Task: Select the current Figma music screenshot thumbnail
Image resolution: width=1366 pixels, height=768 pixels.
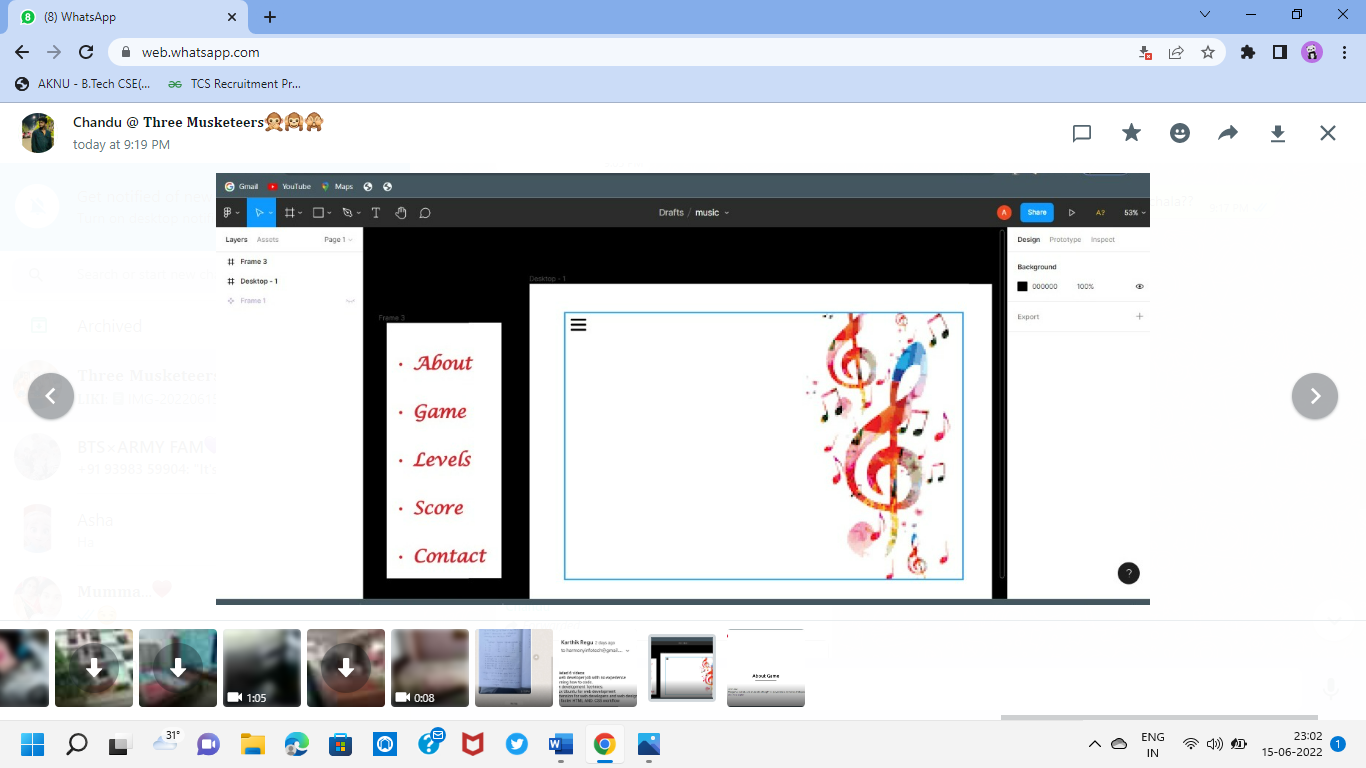Action: [682, 668]
